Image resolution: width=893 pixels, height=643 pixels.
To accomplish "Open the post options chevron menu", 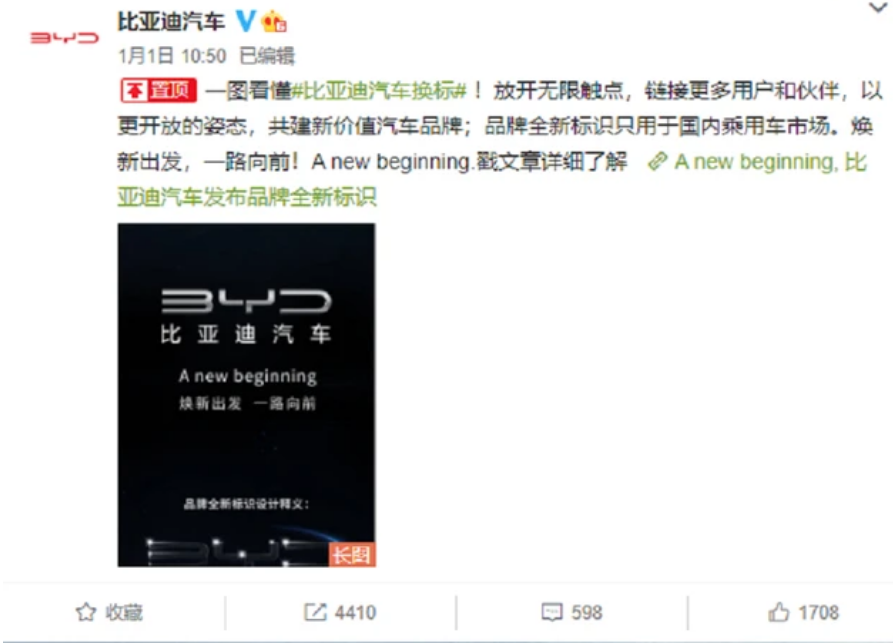I will tap(878, 8).
